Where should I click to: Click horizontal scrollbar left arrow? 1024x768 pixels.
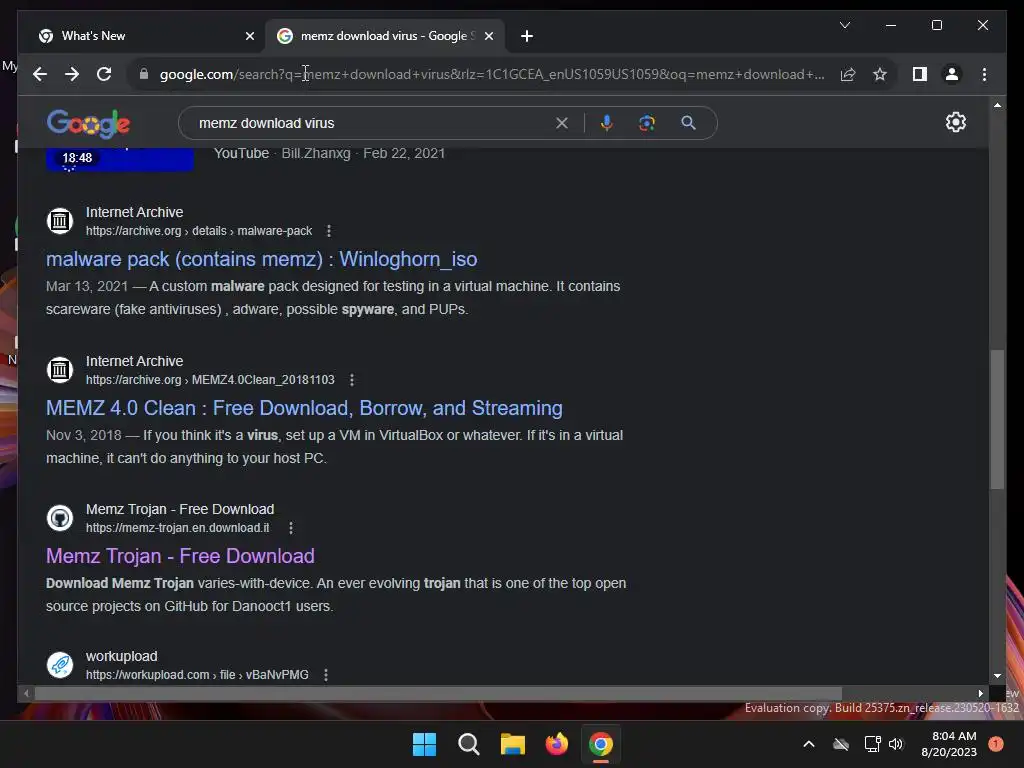(26, 694)
